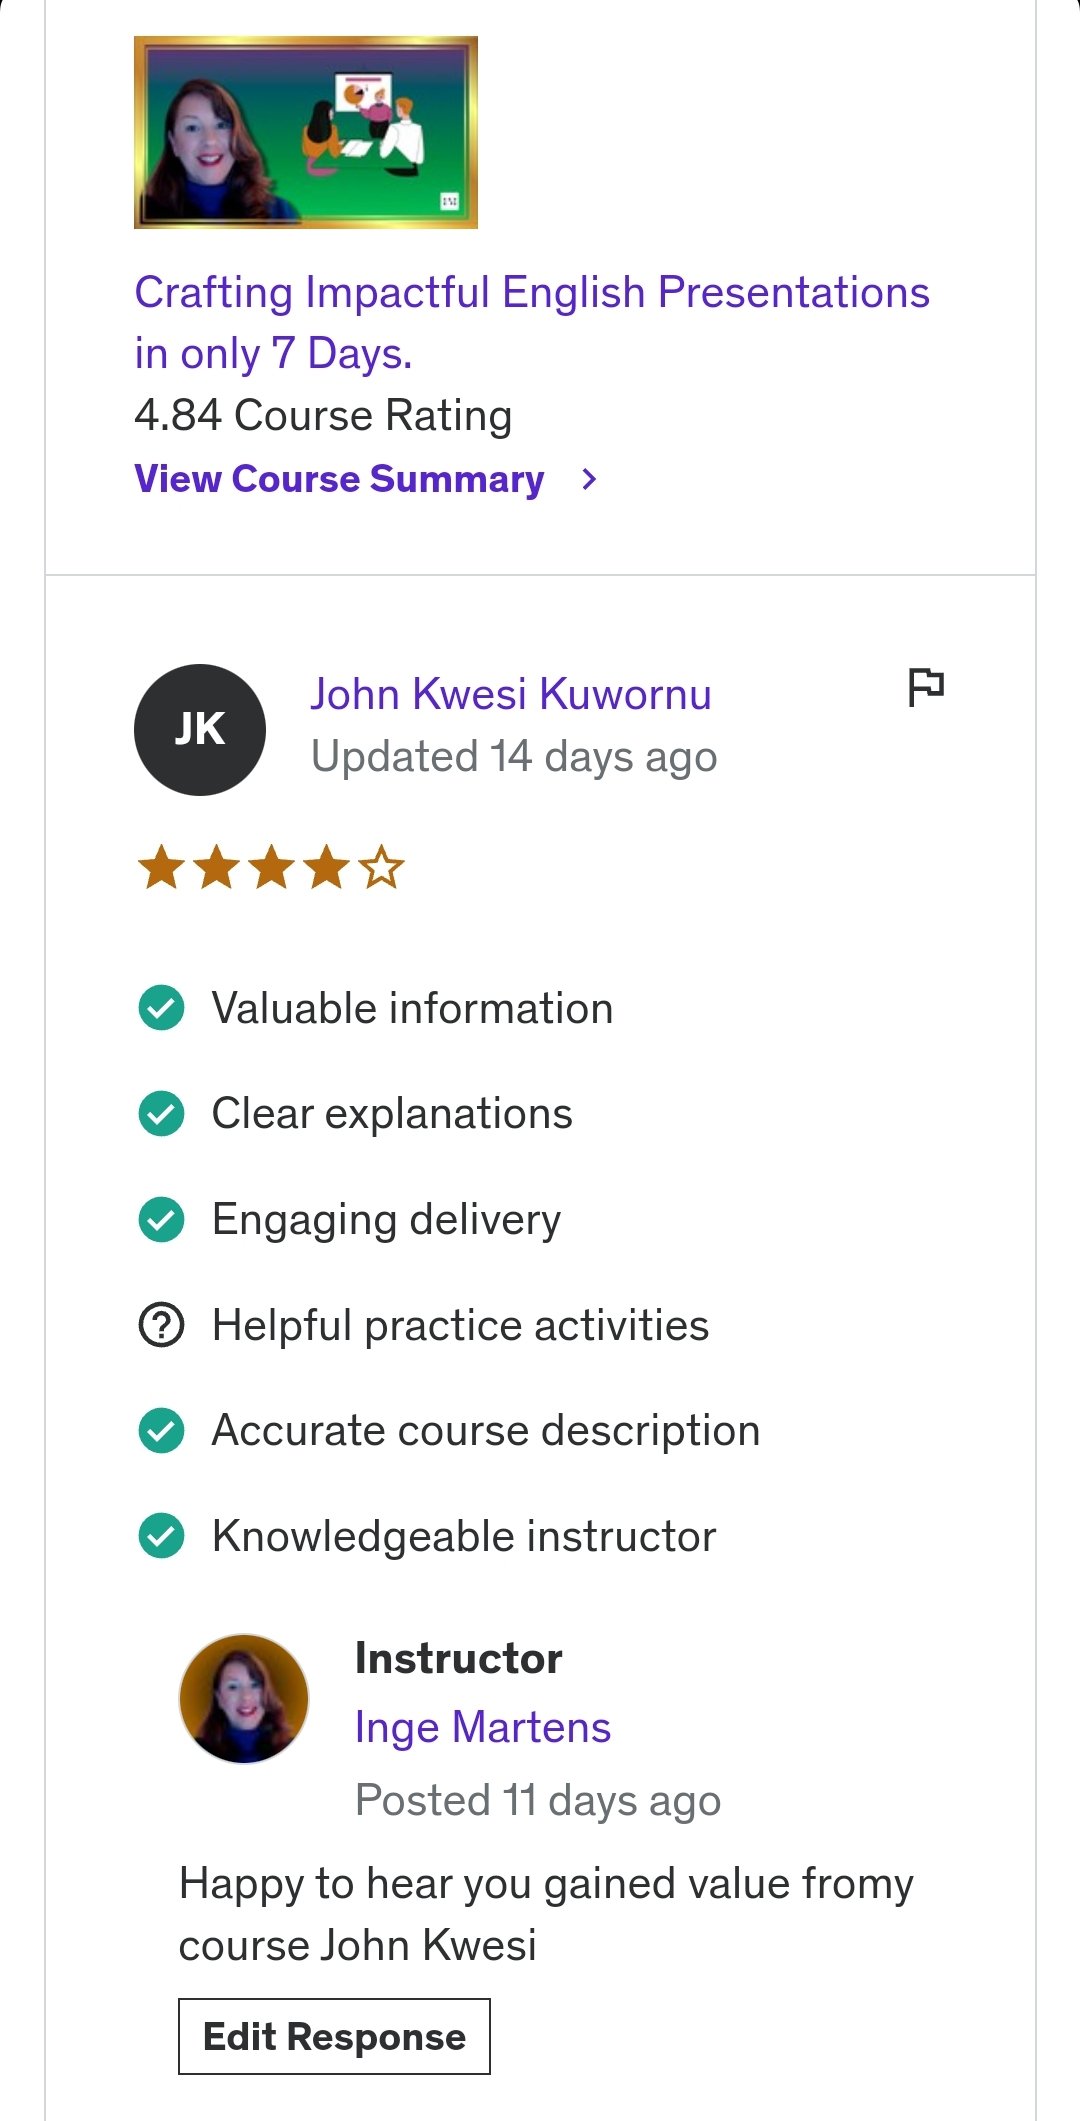Click the checkmark beside Knowledgeable instructor

[161, 1537]
